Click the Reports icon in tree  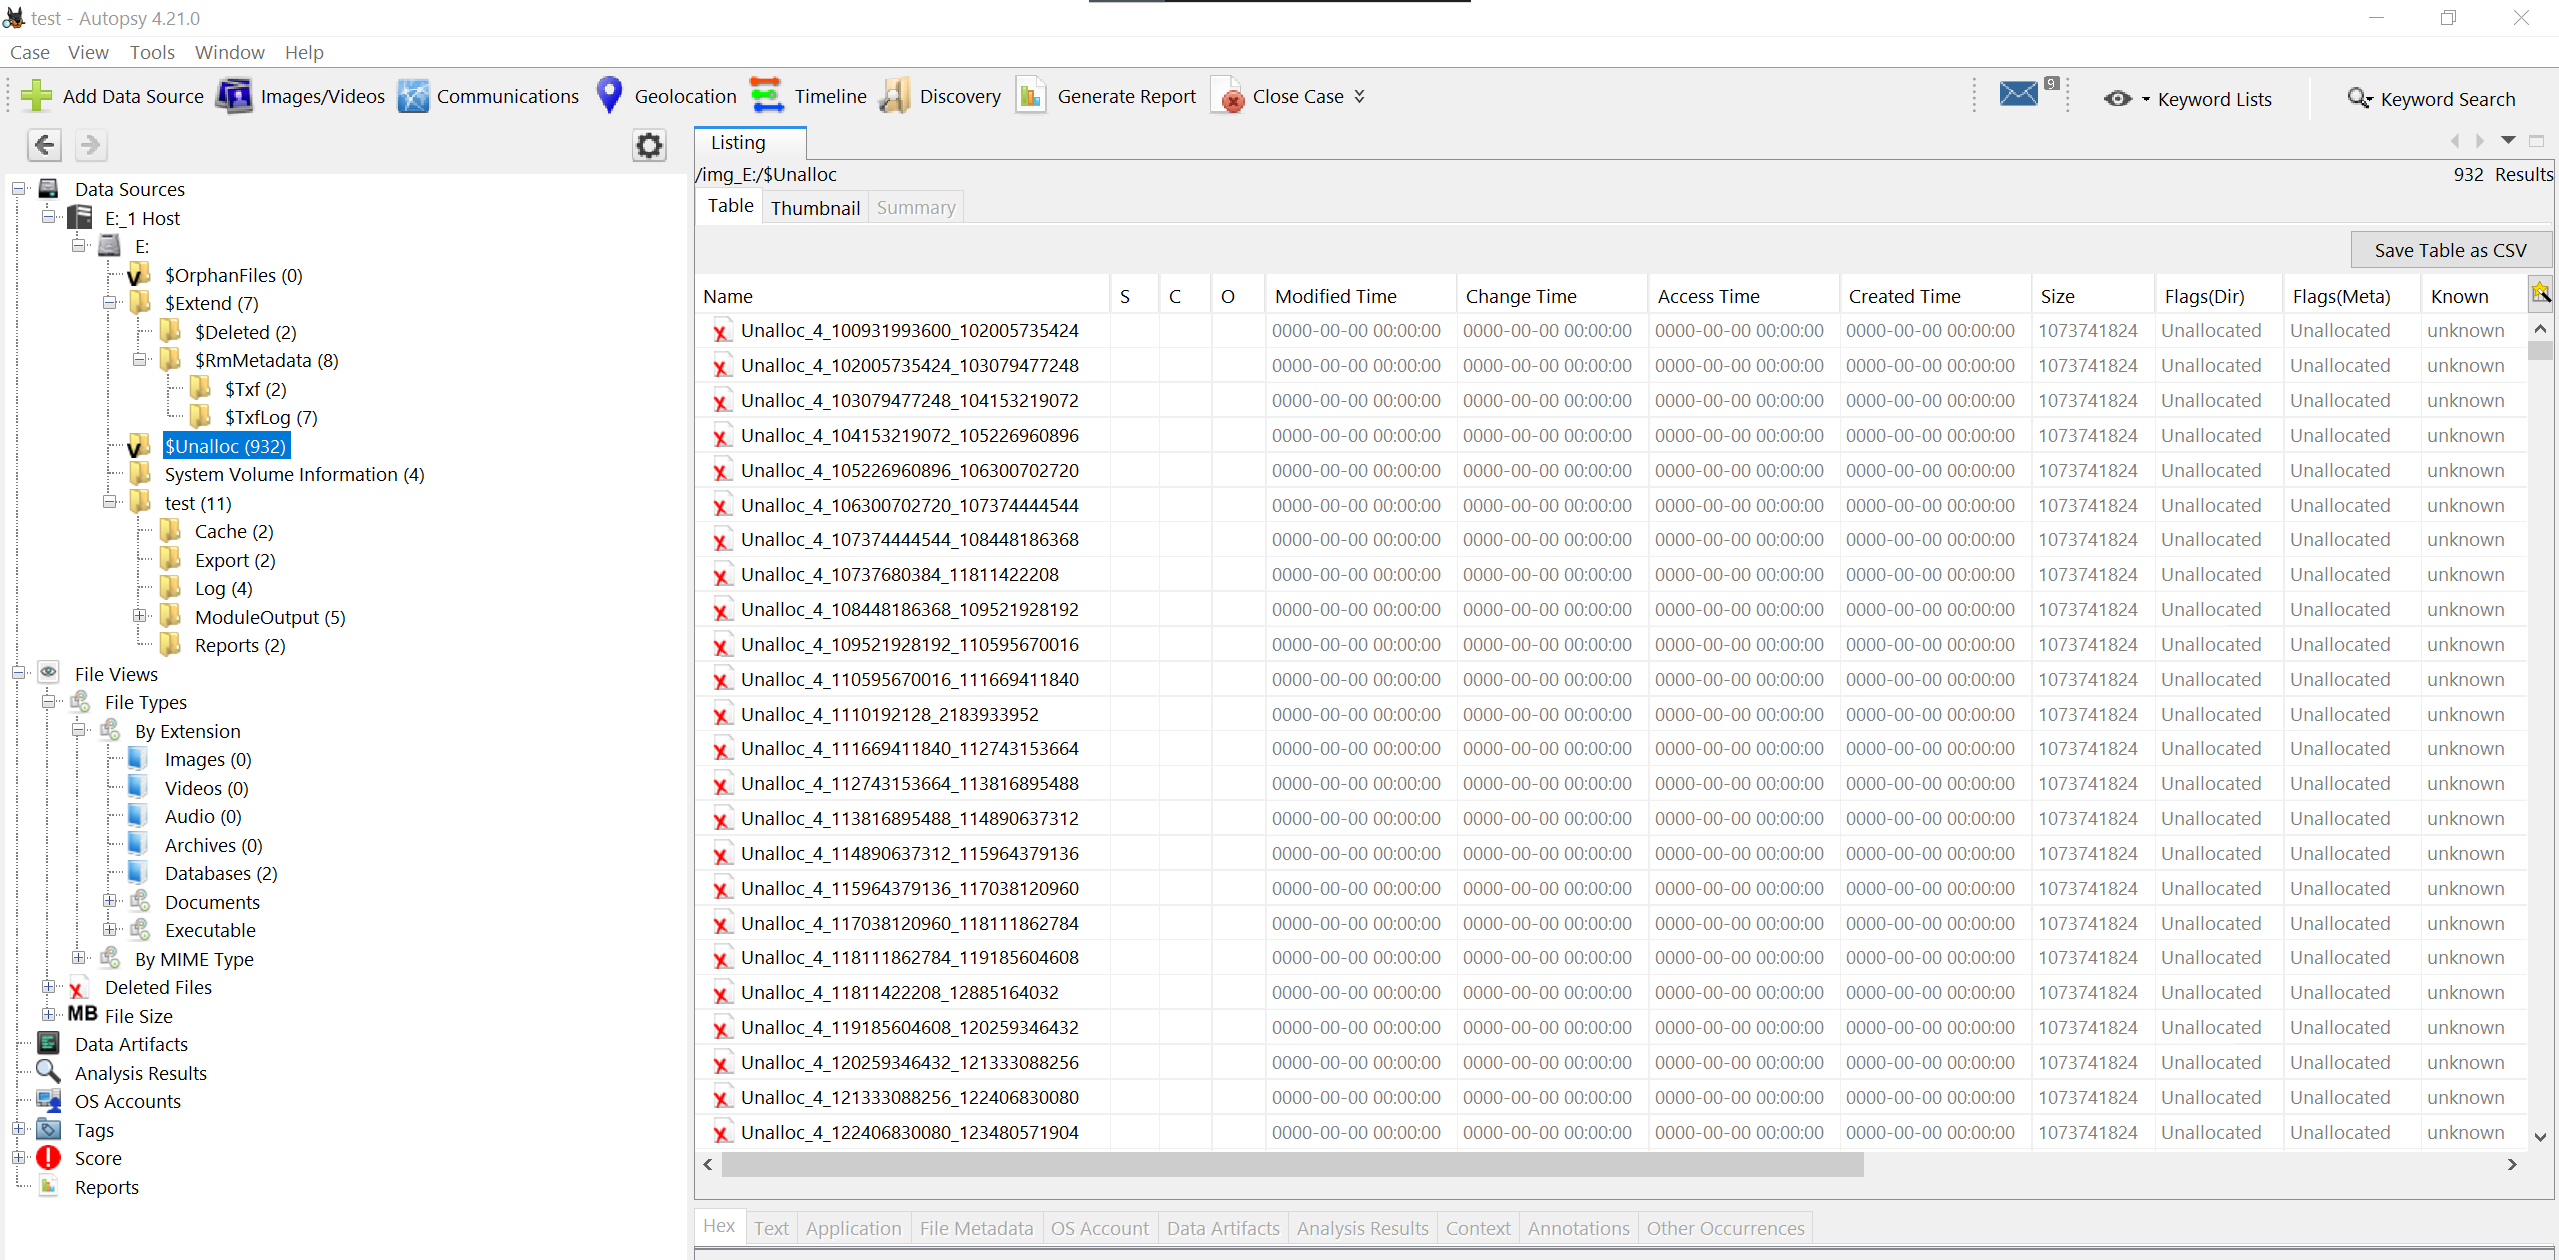48,1187
